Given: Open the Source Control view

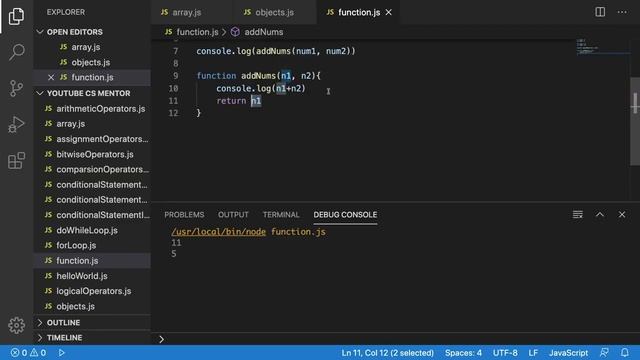Looking at the screenshot, I should [x=16, y=88].
